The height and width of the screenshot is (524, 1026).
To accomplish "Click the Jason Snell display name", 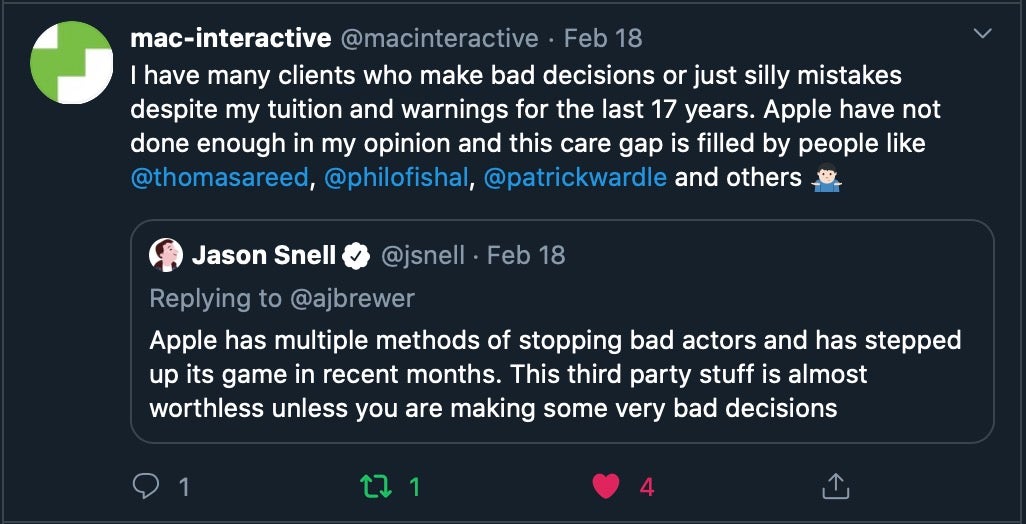I will point(263,256).
